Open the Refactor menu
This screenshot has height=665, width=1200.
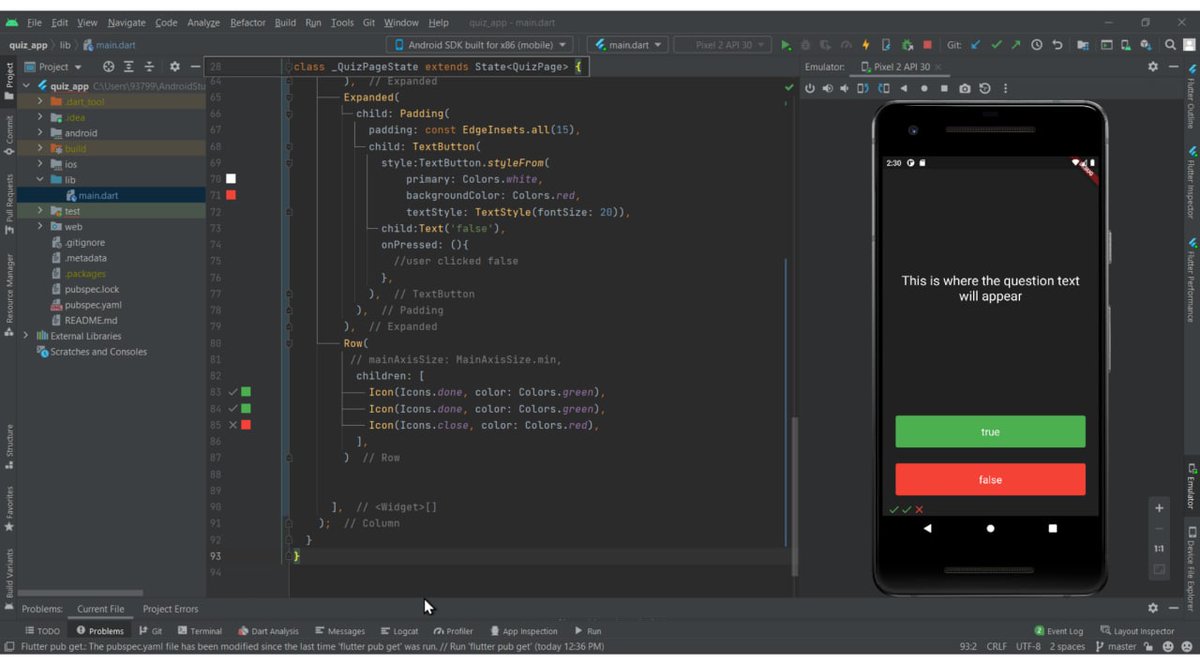click(x=248, y=22)
